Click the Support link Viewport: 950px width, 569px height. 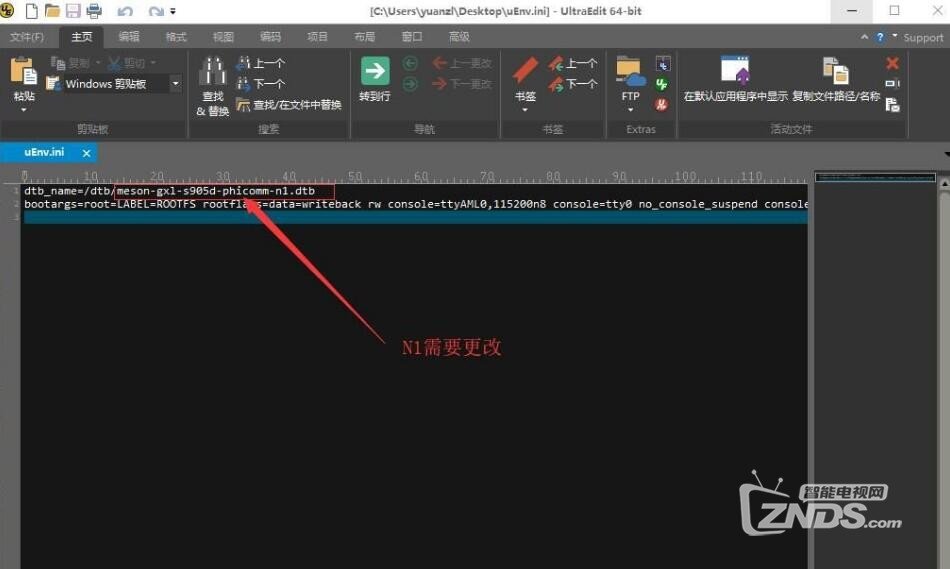(923, 38)
